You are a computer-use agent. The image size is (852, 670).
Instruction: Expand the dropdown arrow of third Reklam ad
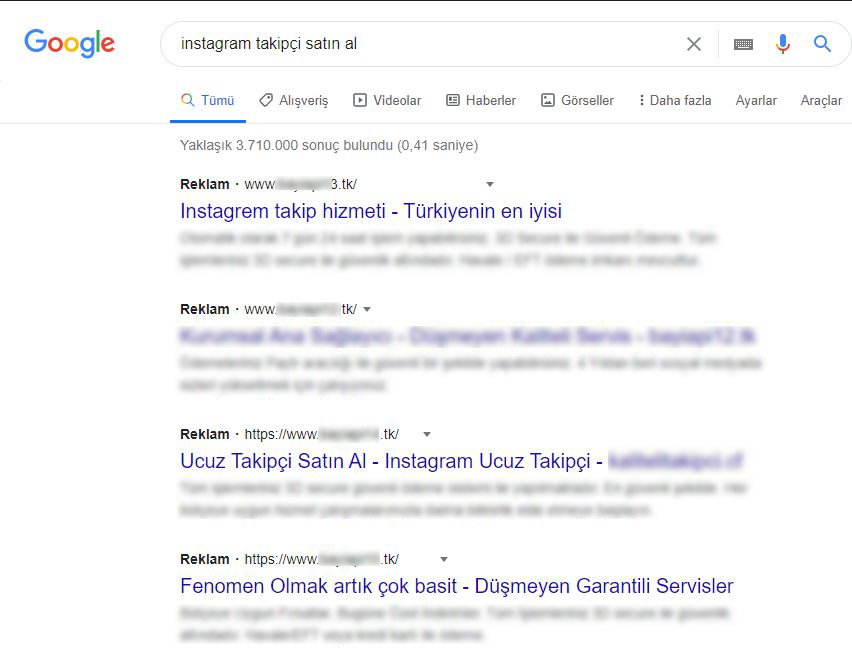pyautogui.click(x=427, y=435)
